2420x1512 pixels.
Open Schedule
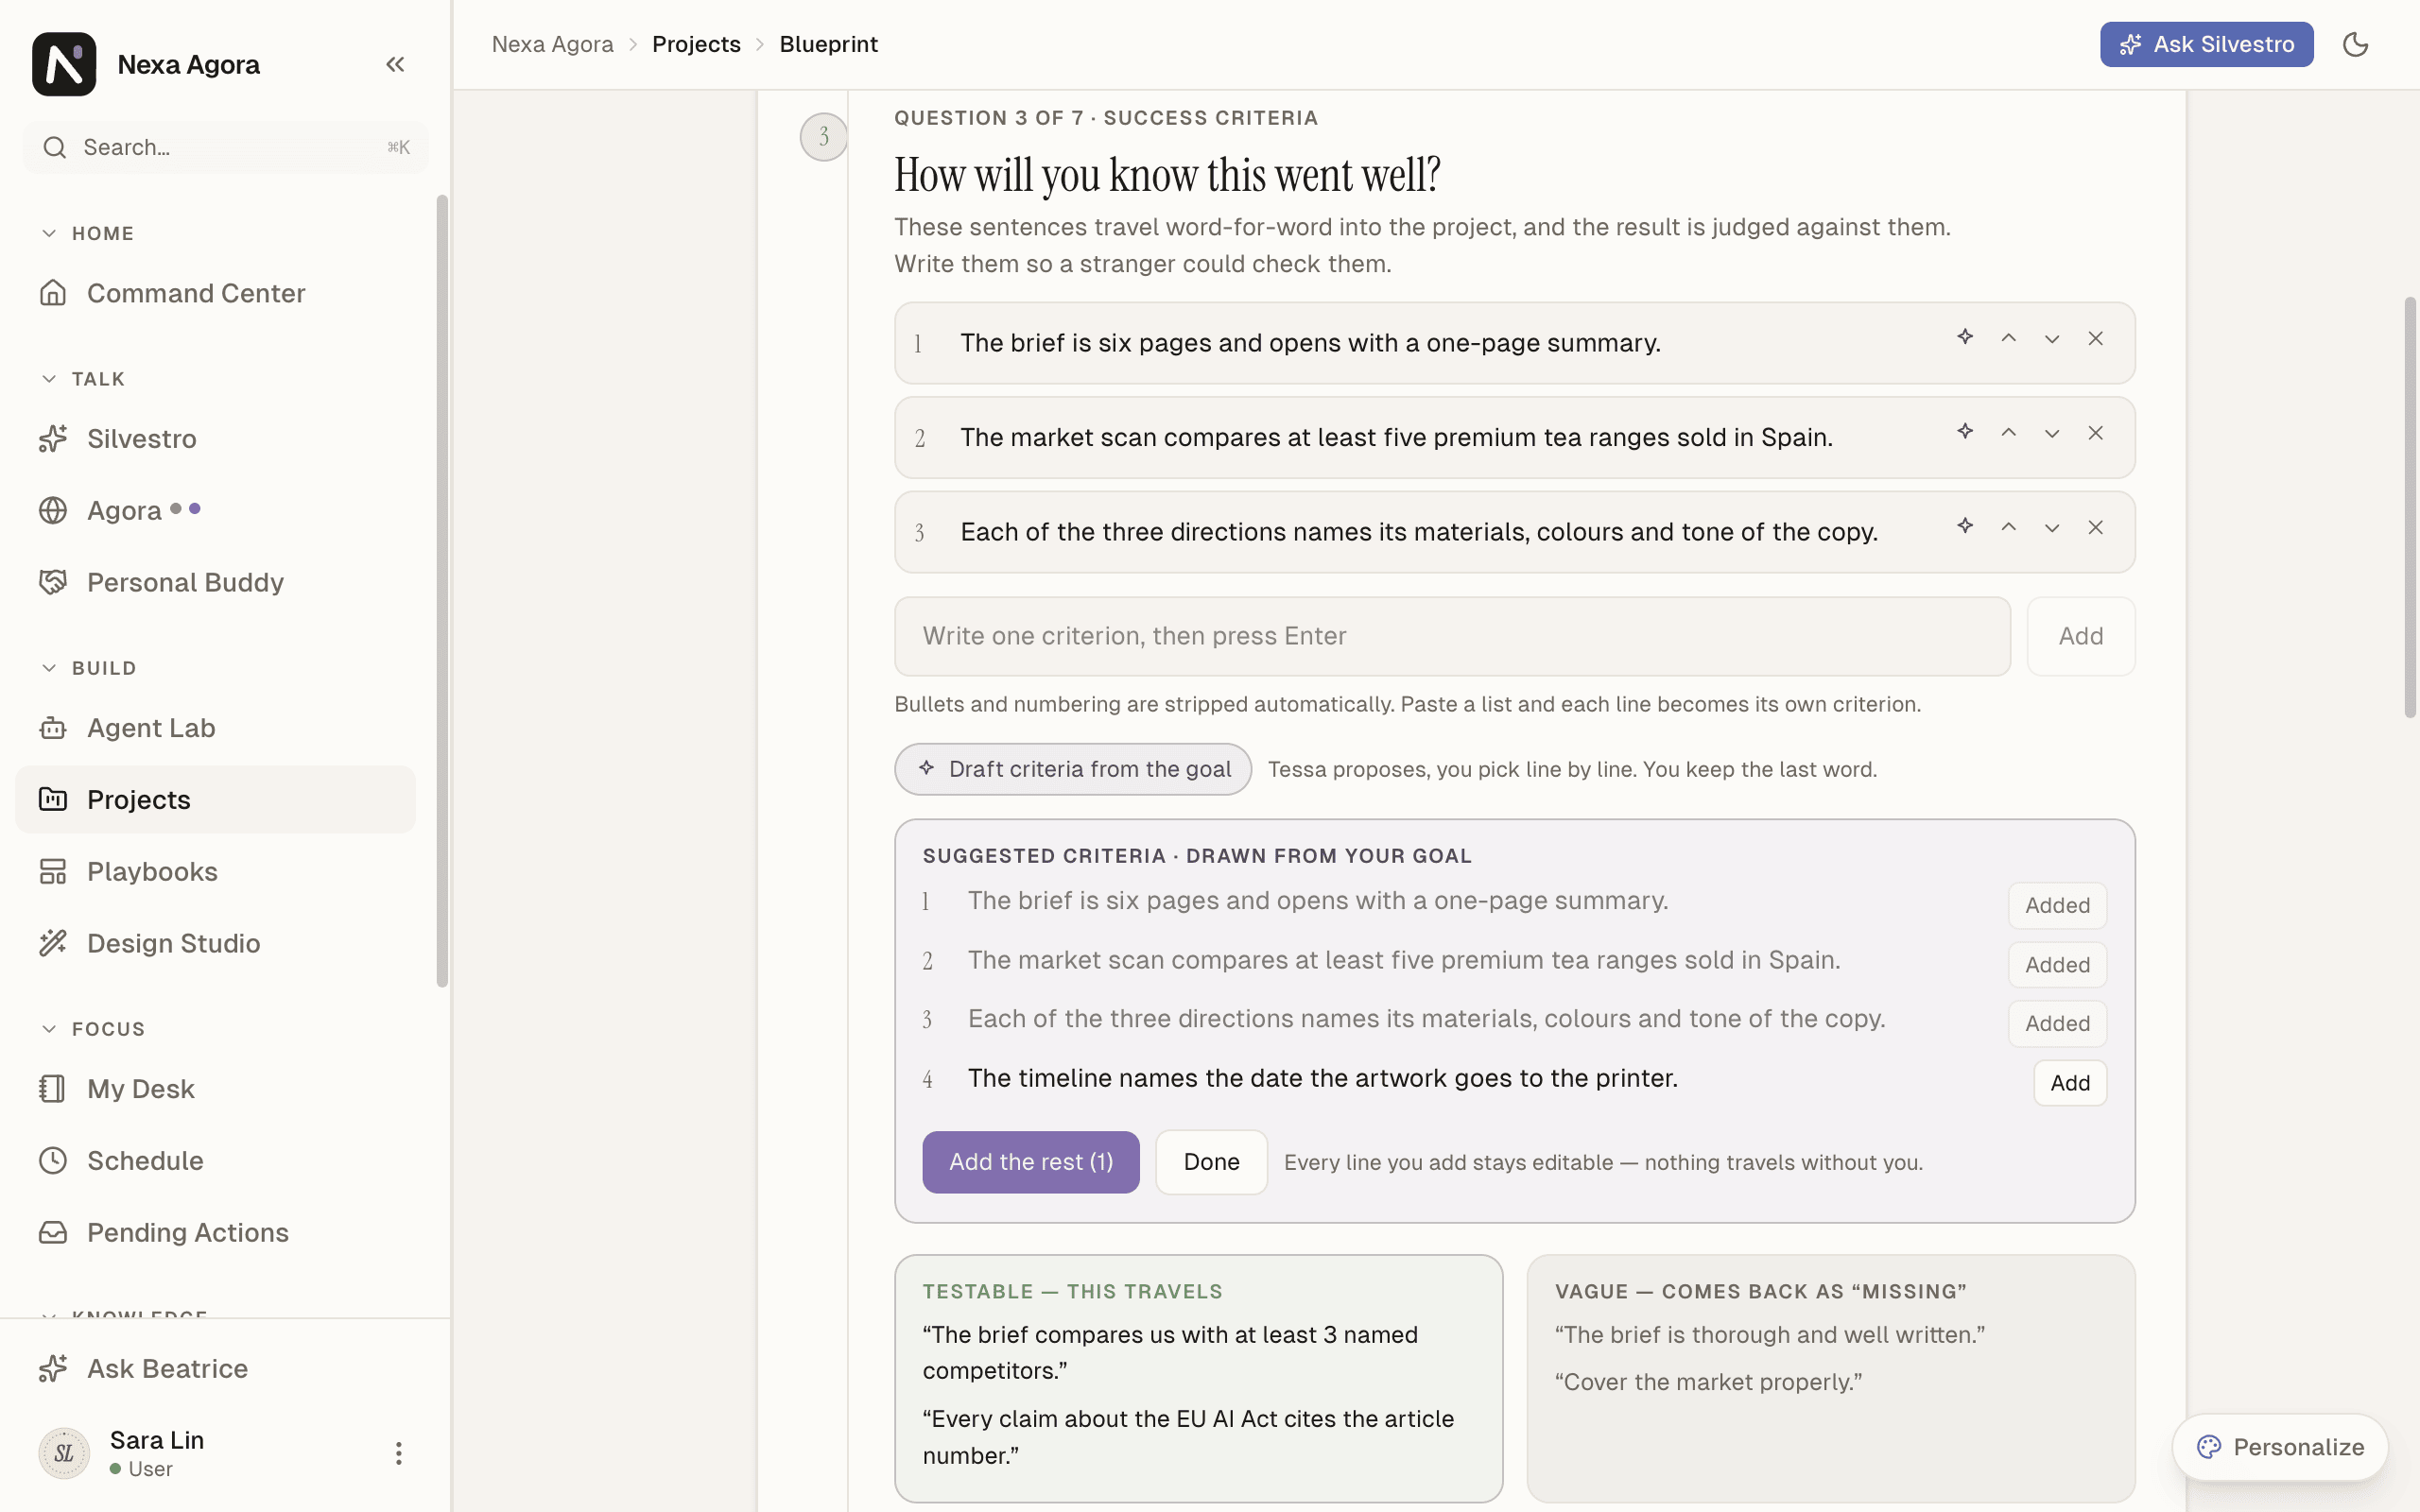pyautogui.click(x=215, y=1160)
